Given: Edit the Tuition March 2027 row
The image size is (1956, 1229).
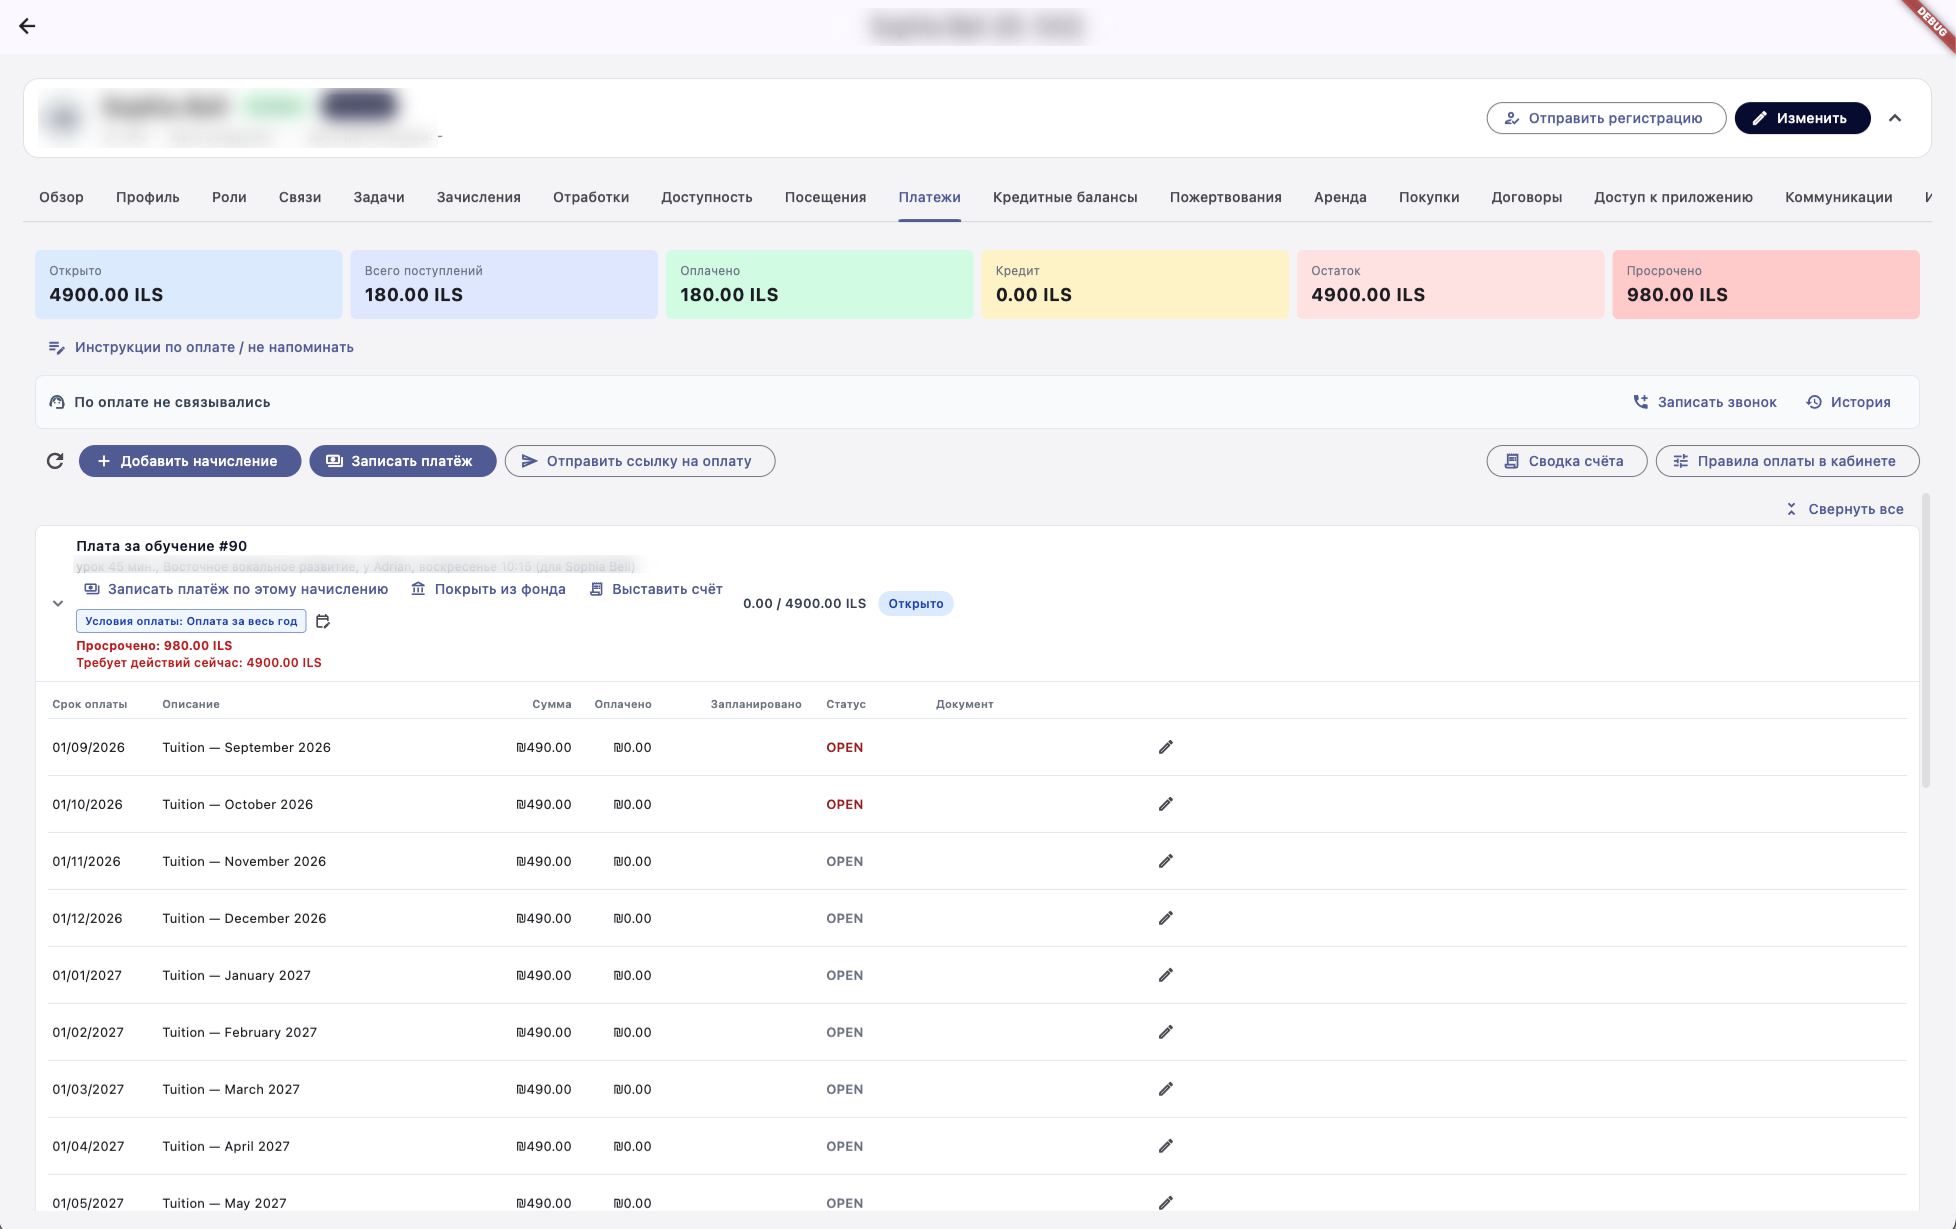Looking at the screenshot, I should click(x=1165, y=1089).
